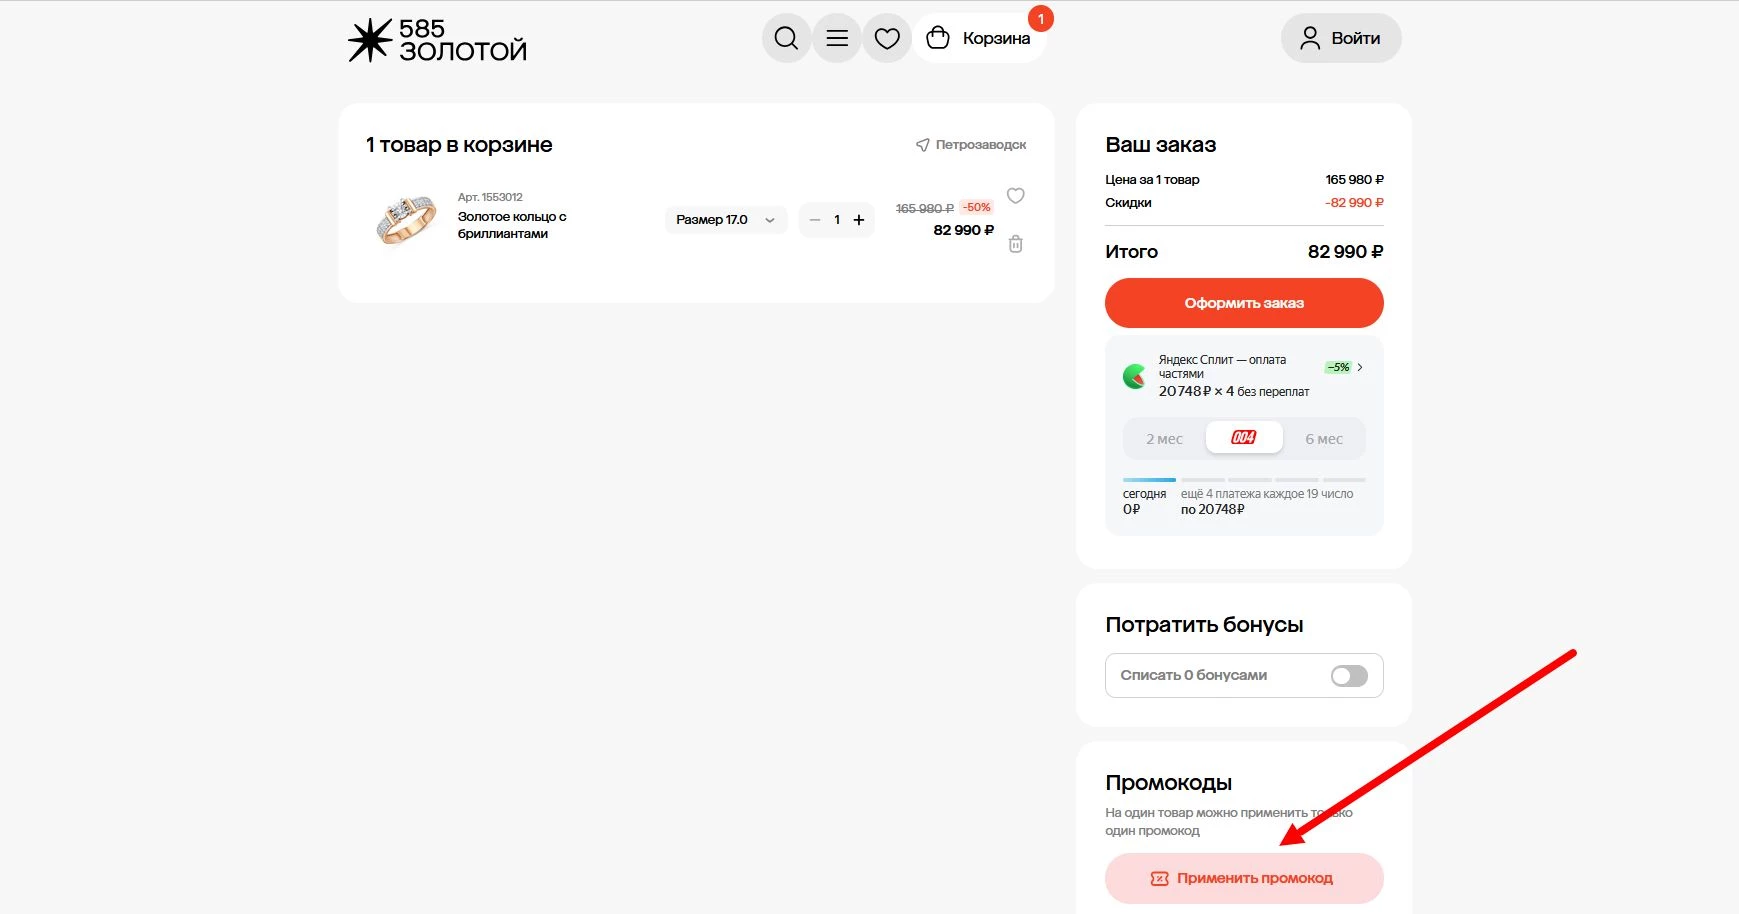This screenshot has width=1739, height=914.
Task: Click the Оформить заказ button
Action: coord(1243,302)
